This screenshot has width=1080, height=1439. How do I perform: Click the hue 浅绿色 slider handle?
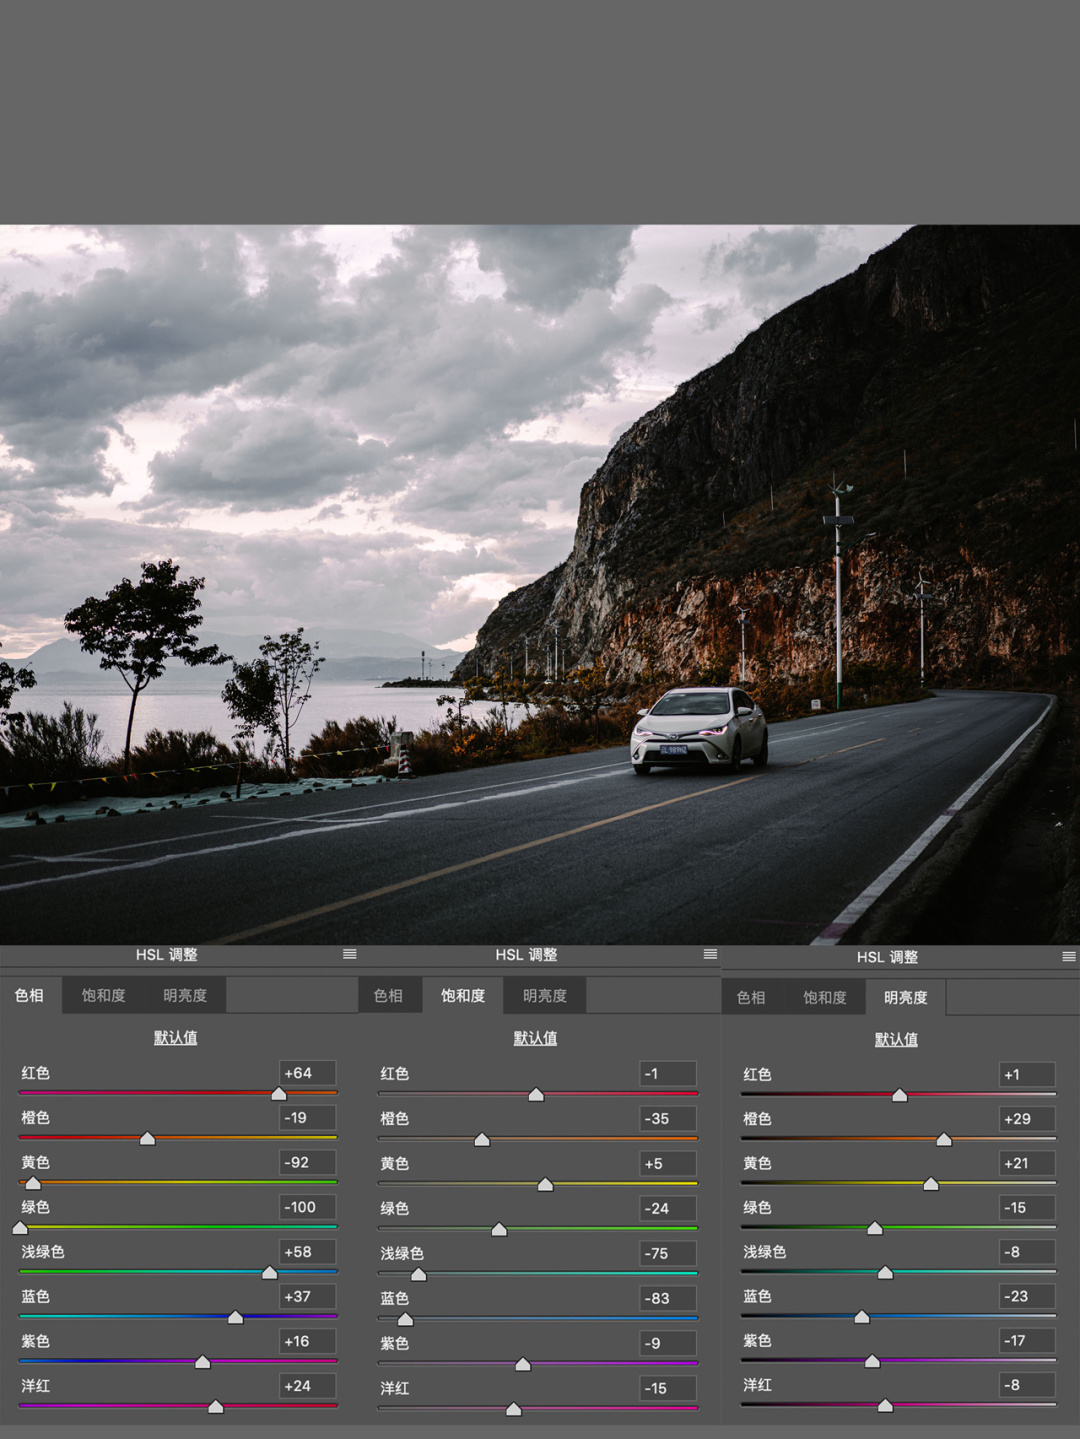pyautogui.click(x=269, y=1272)
